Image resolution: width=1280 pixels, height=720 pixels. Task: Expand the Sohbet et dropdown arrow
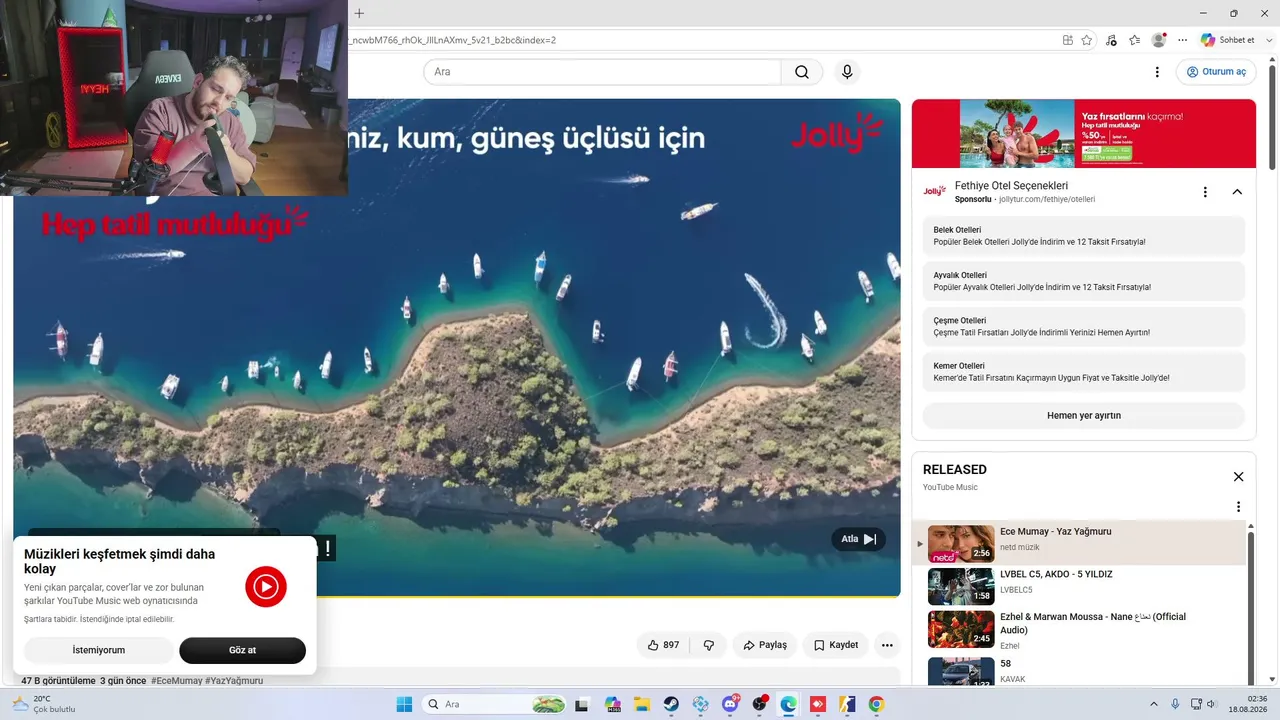coord(1268,40)
